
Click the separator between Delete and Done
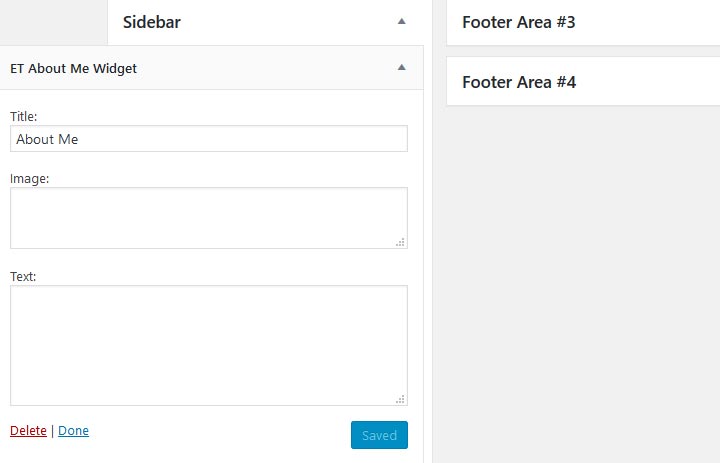(52, 431)
